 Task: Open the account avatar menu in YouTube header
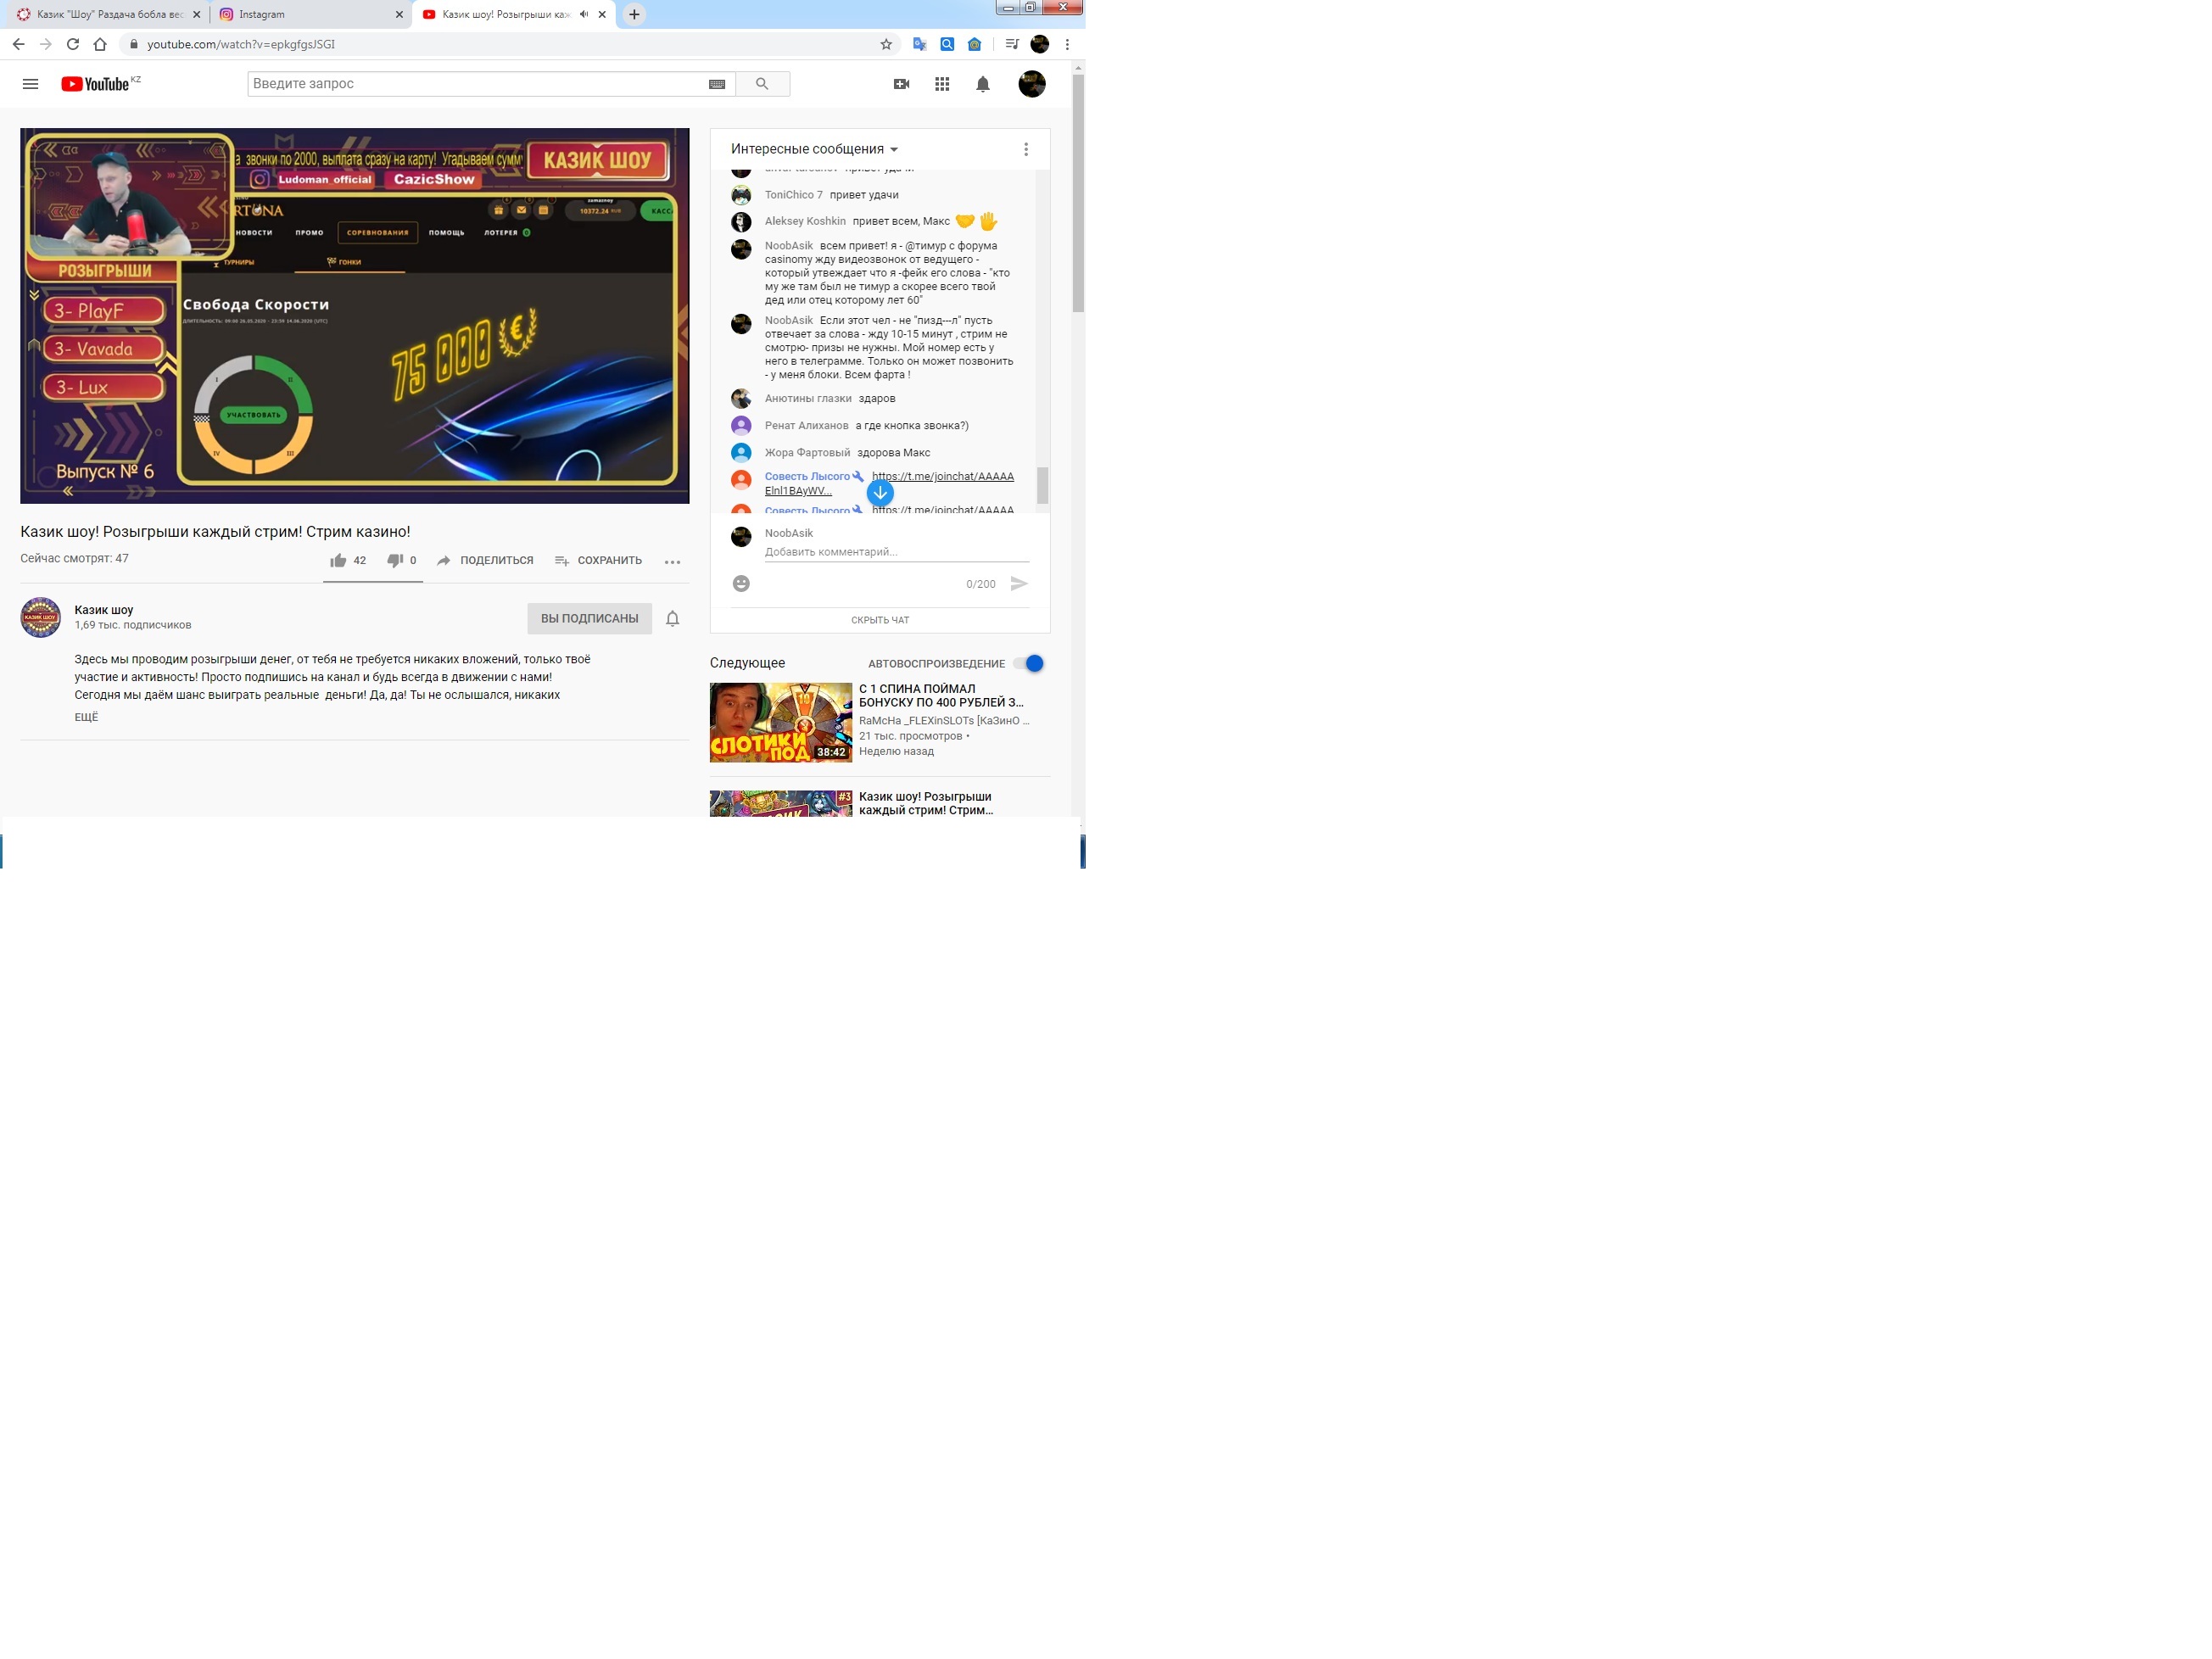tap(1032, 84)
